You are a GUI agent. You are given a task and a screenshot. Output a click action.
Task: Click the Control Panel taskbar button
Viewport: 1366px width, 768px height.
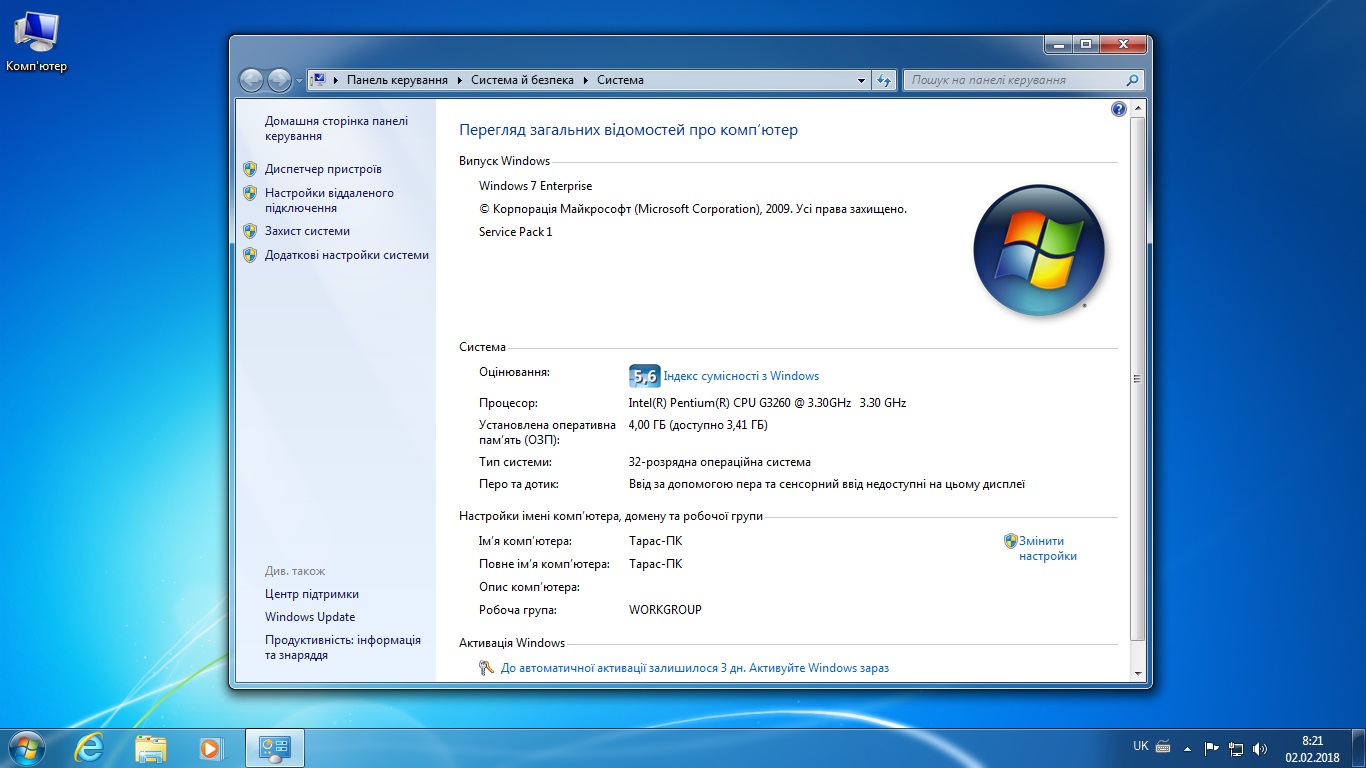pos(274,747)
